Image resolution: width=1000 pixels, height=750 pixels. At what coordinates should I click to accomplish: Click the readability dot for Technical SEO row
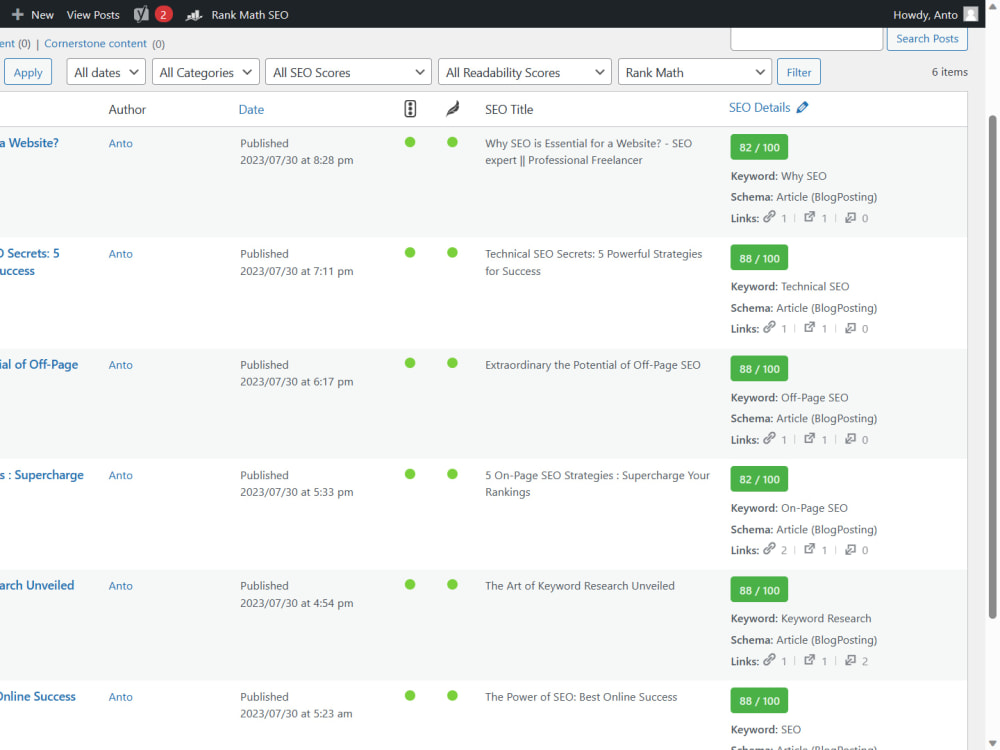[452, 253]
